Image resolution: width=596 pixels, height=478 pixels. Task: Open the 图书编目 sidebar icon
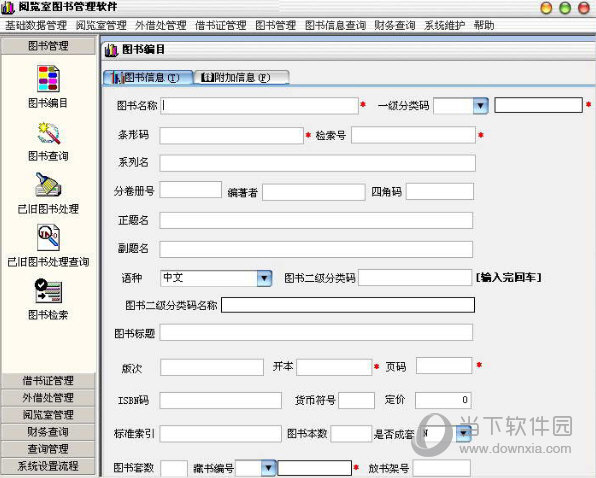(48, 79)
